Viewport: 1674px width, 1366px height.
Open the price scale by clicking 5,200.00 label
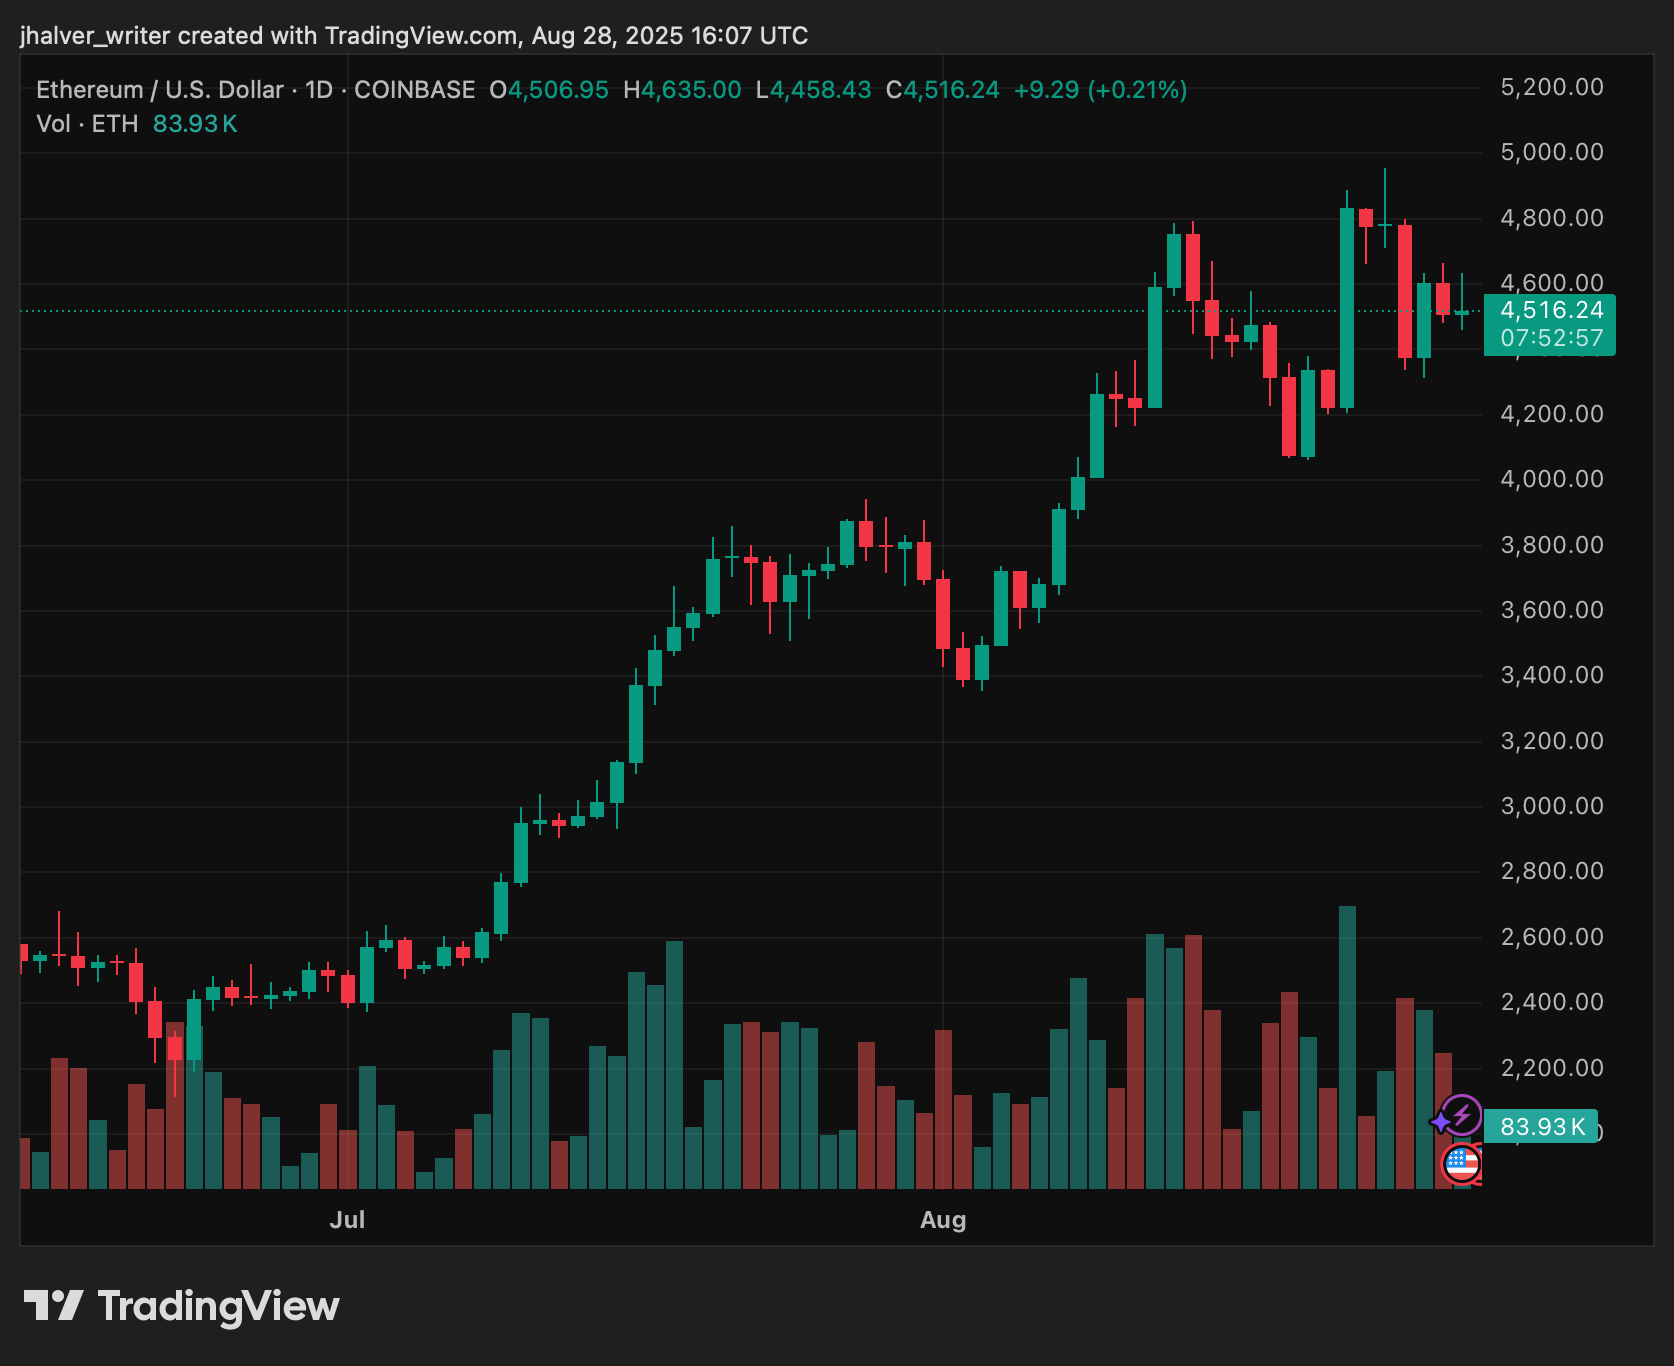pos(1551,86)
